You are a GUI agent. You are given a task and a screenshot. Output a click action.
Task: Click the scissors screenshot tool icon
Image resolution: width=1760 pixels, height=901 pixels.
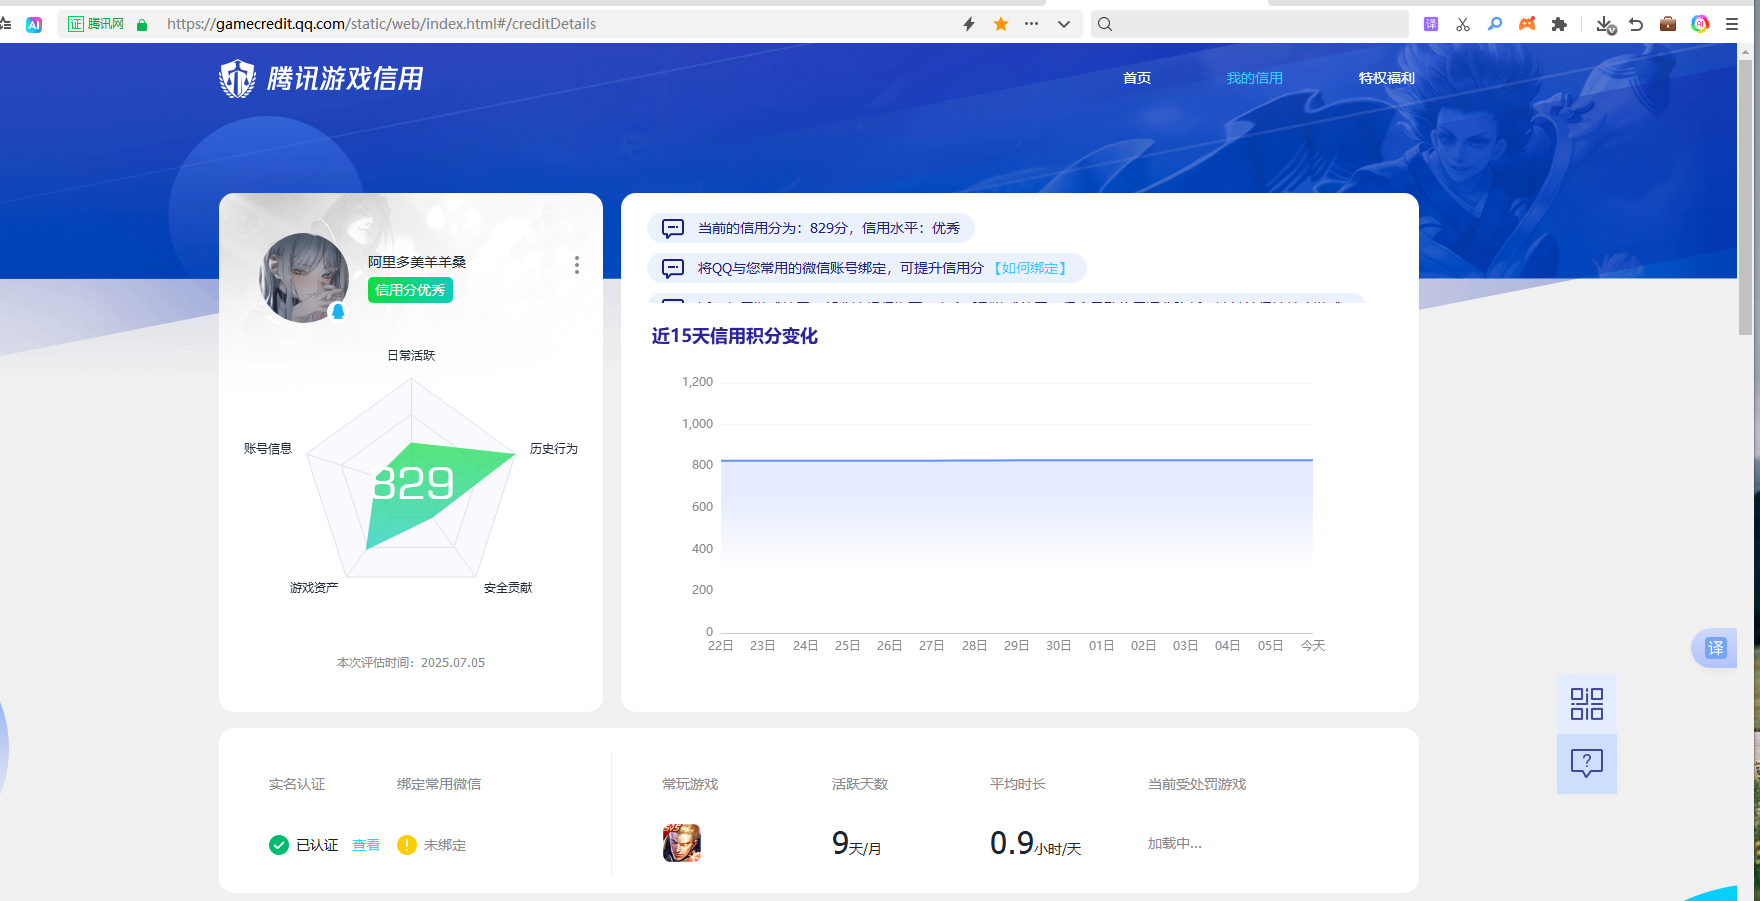pyautogui.click(x=1463, y=24)
